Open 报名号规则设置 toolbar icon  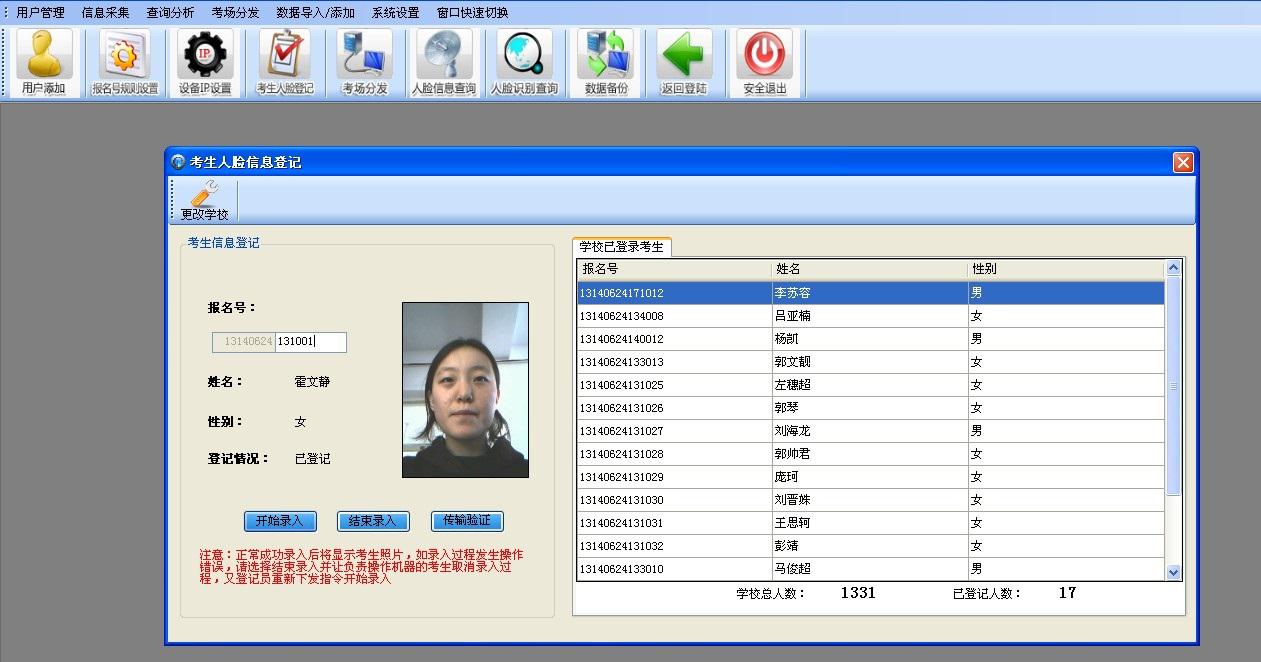tap(124, 62)
